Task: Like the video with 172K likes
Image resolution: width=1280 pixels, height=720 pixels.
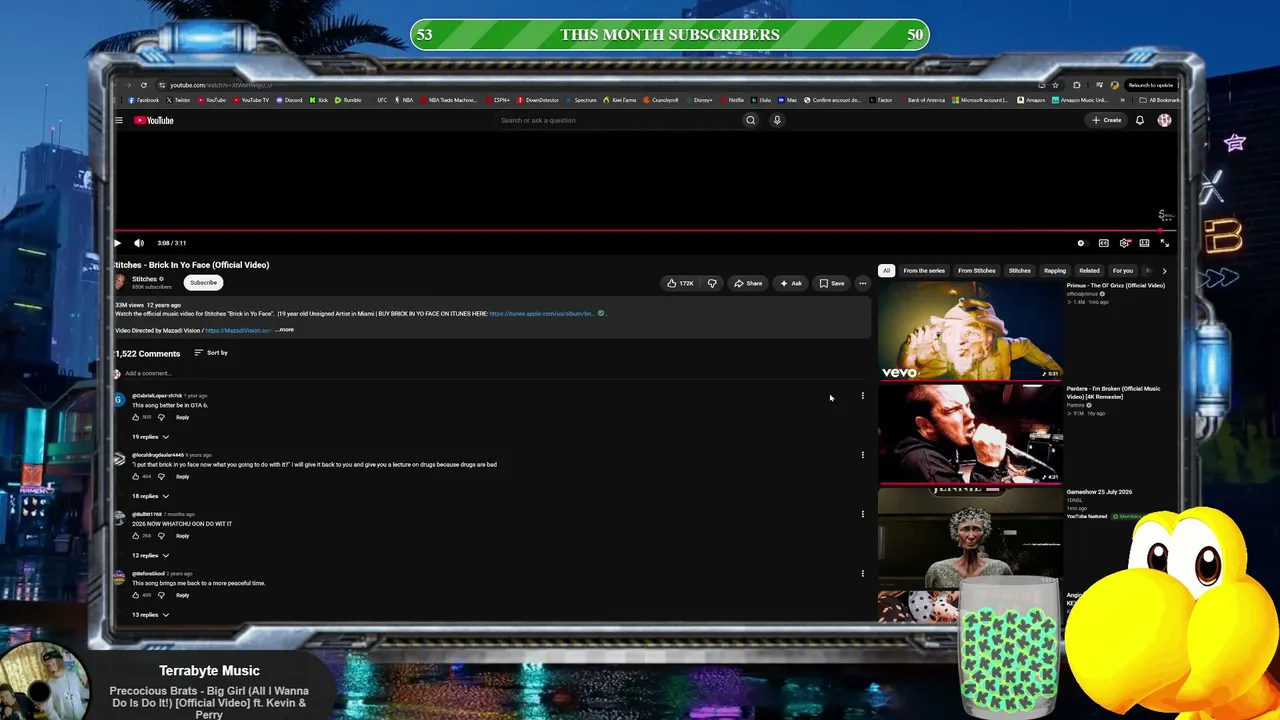Action: [680, 283]
